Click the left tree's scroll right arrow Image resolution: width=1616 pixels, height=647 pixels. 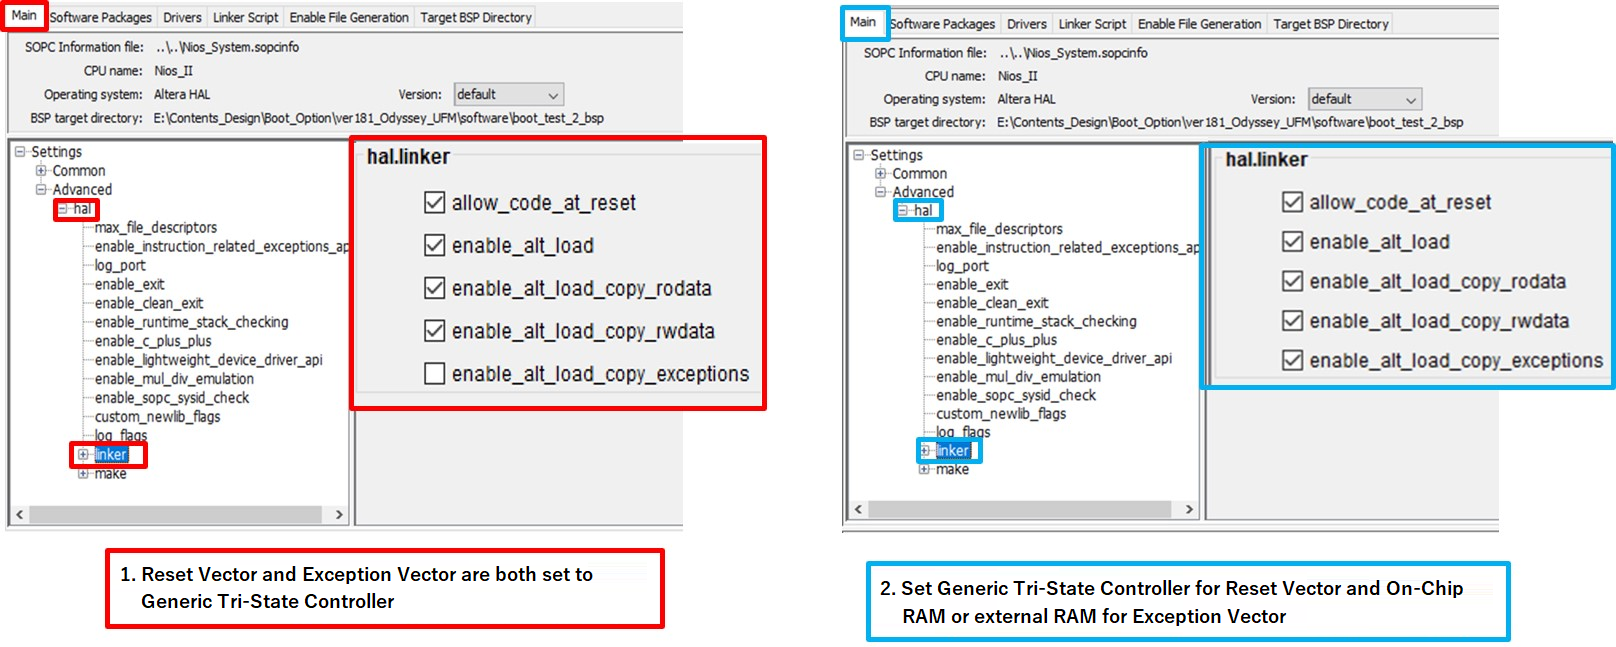click(x=339, y=515)
